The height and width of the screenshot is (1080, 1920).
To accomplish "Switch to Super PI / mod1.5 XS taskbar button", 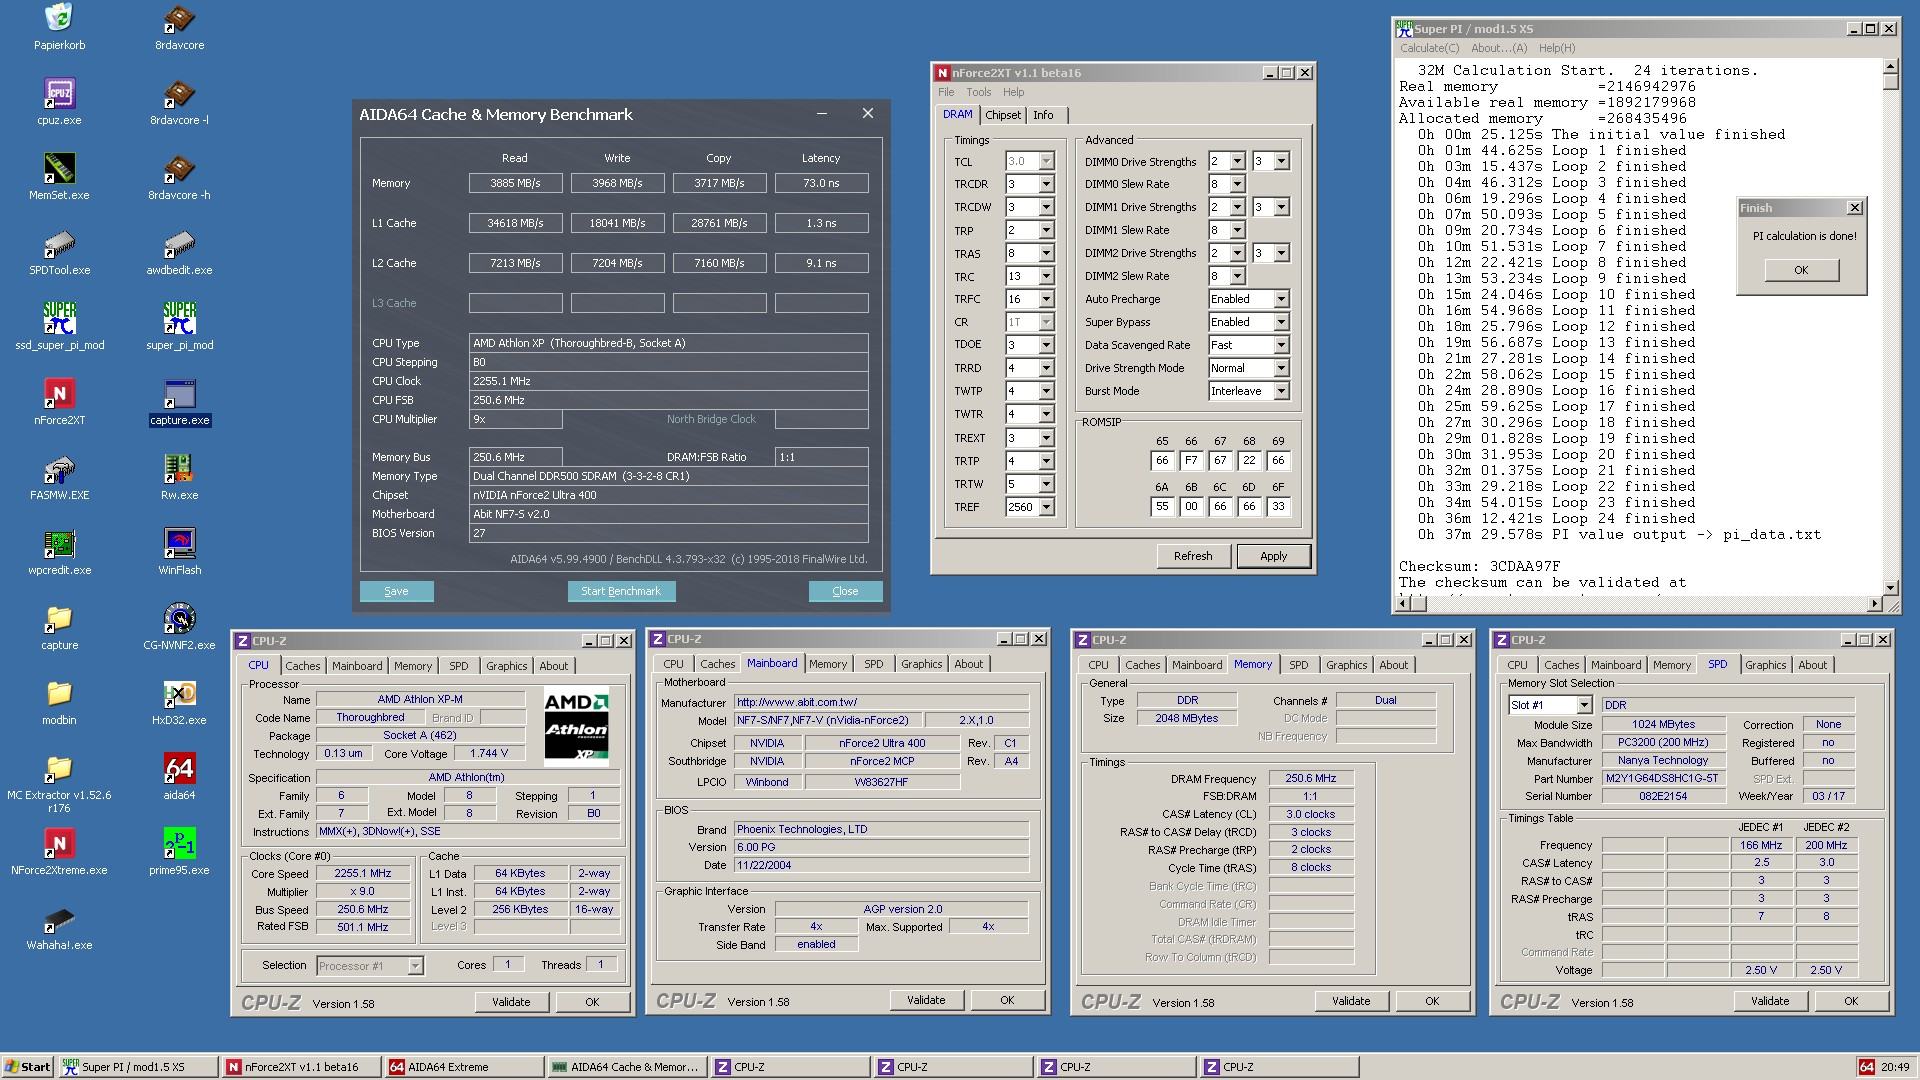I will pyautogui.click(x=138, y=1067).
